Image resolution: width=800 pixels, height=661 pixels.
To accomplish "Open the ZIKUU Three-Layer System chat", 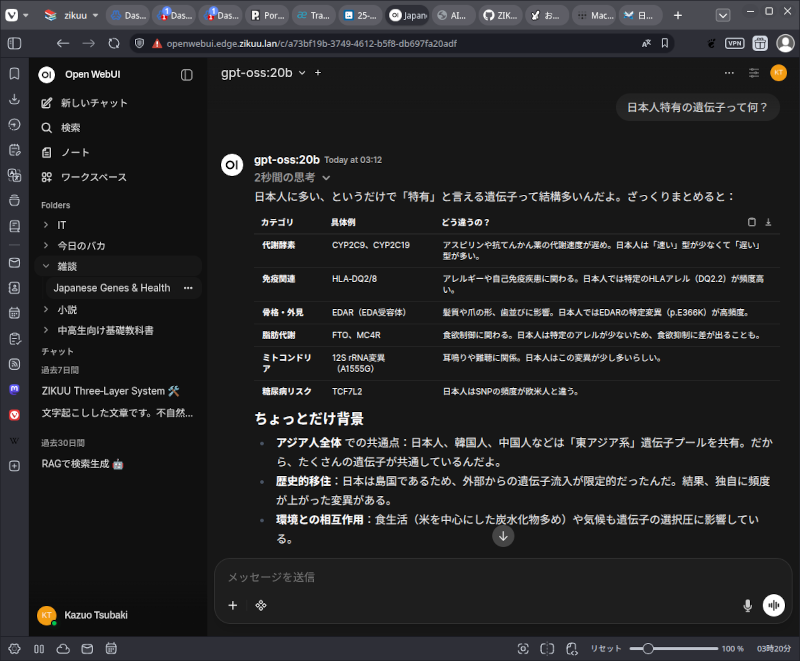I will pyautogui.click(x=110, y=391).
